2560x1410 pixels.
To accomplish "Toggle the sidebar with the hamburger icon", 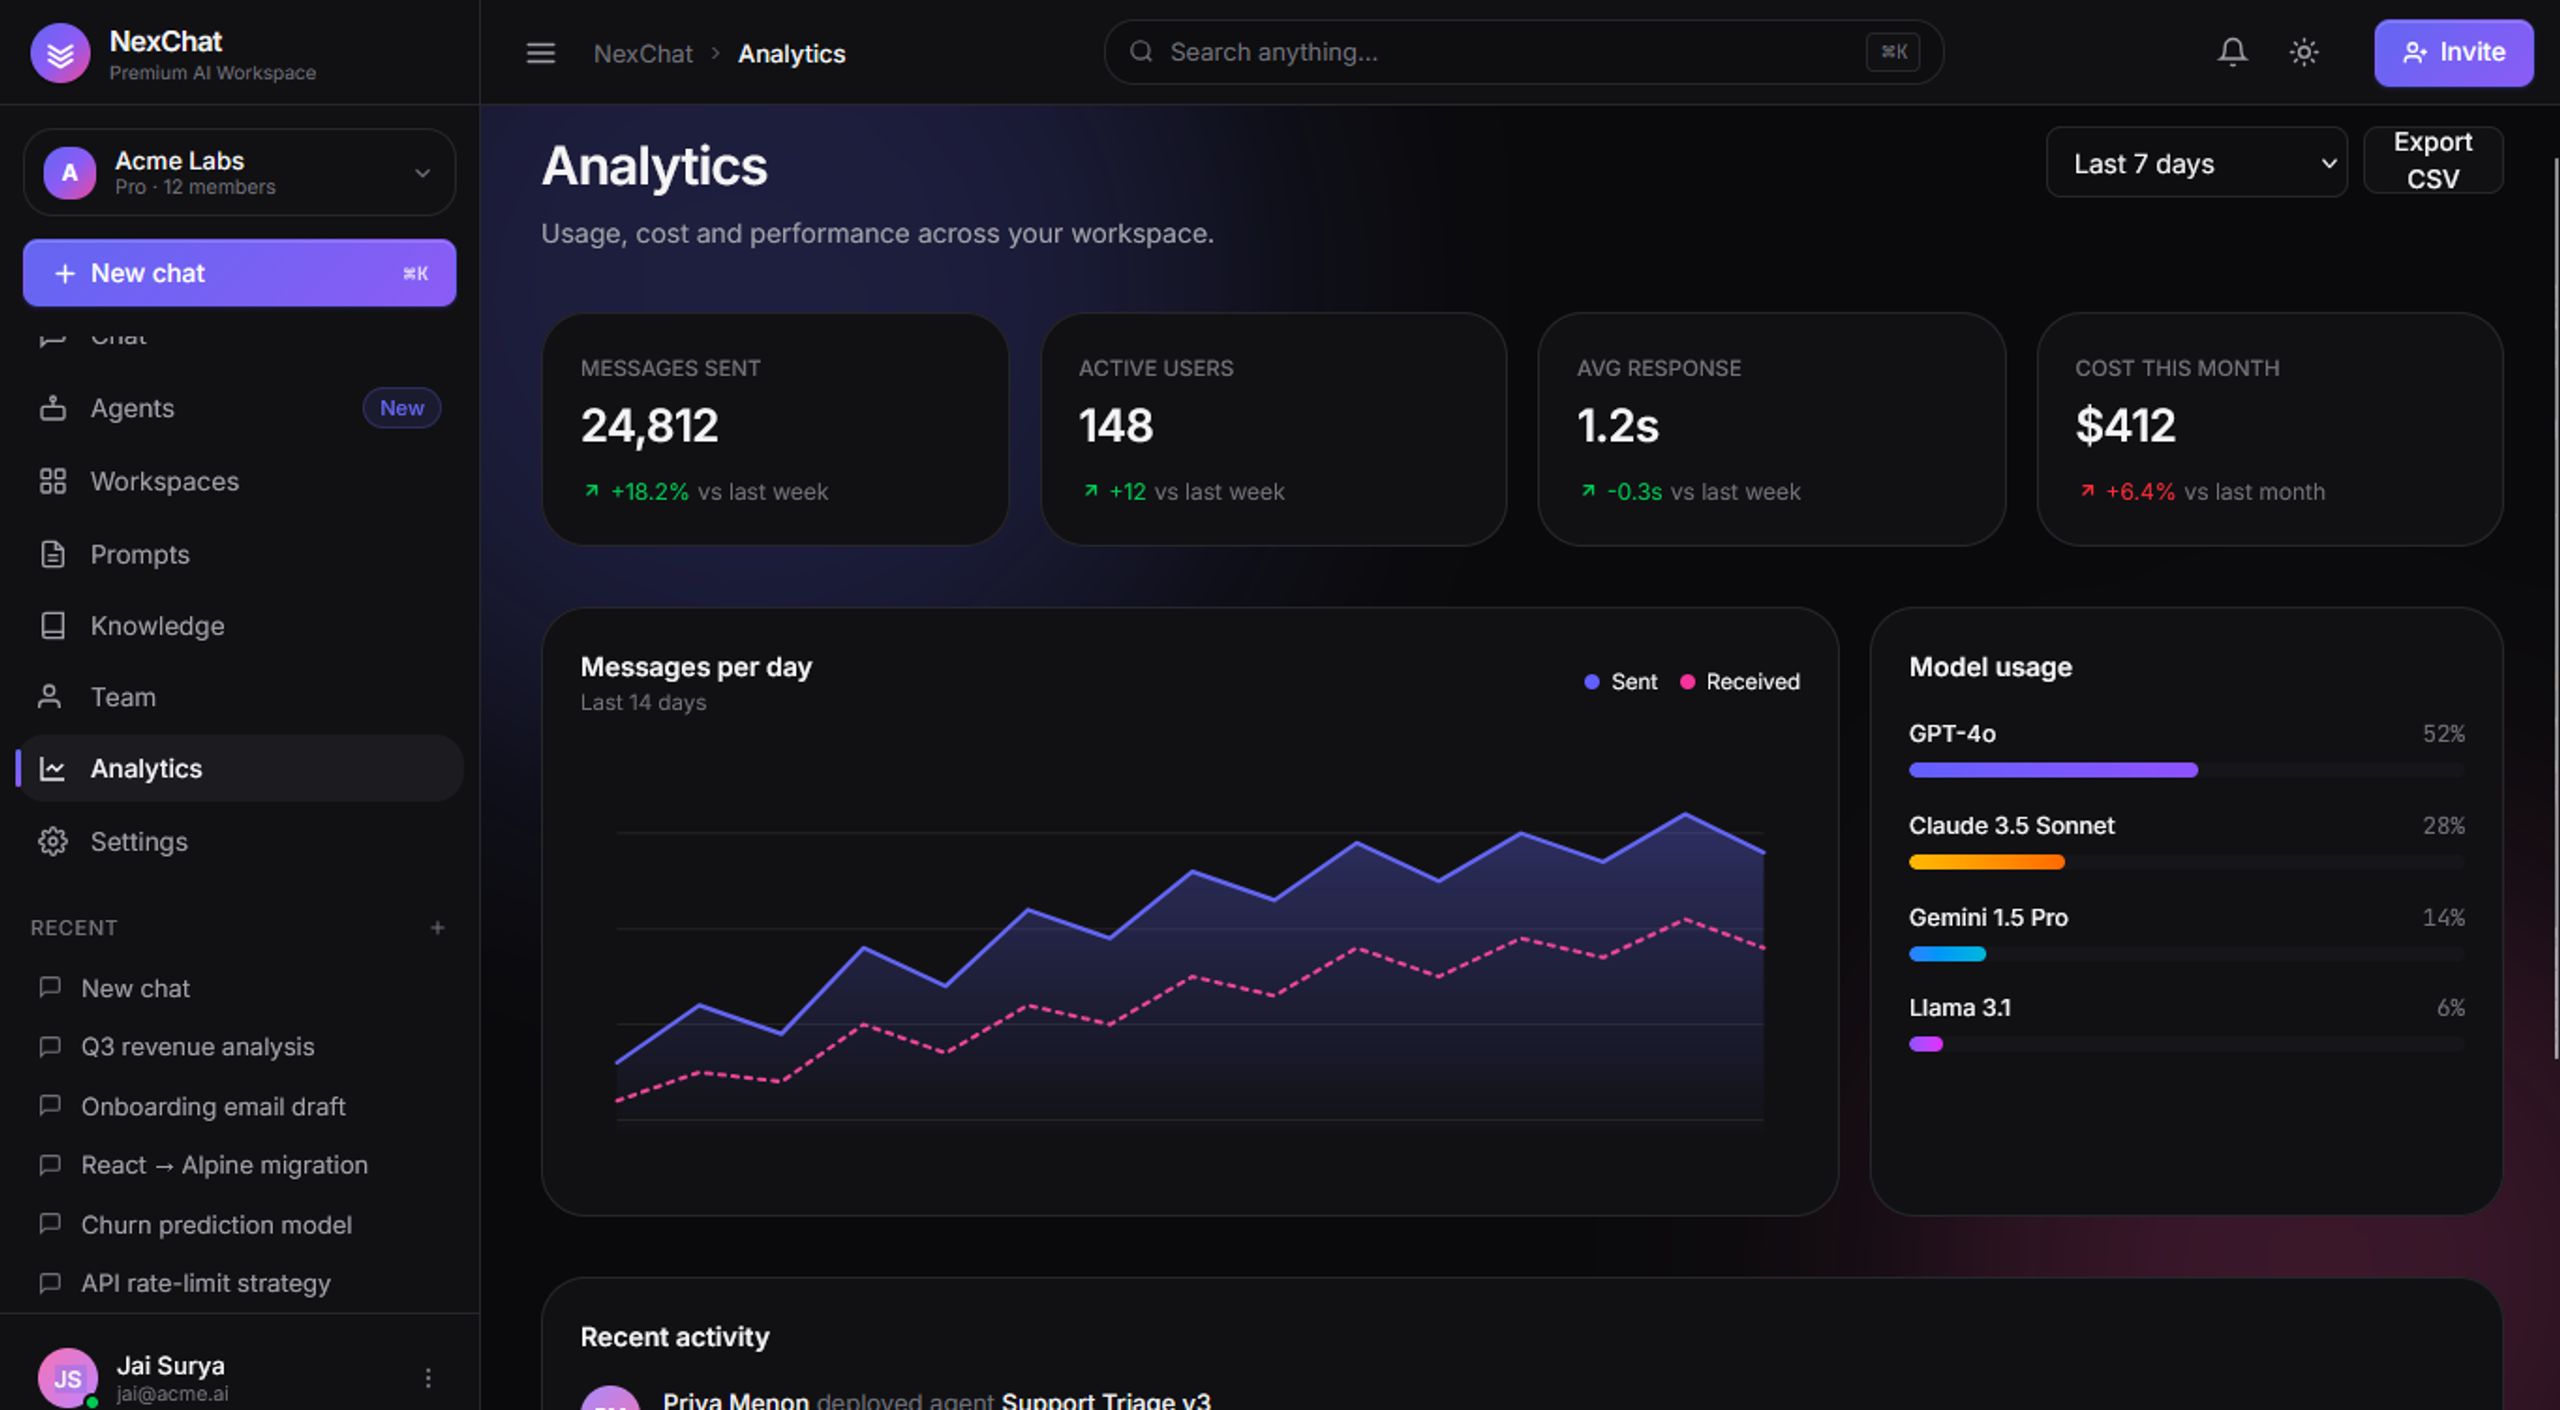I will pyautogui.click(x=540, y=53).
